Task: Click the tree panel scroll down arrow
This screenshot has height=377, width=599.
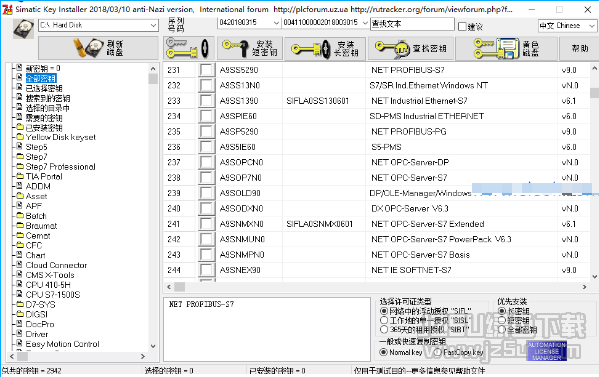Action: point(153,346)
